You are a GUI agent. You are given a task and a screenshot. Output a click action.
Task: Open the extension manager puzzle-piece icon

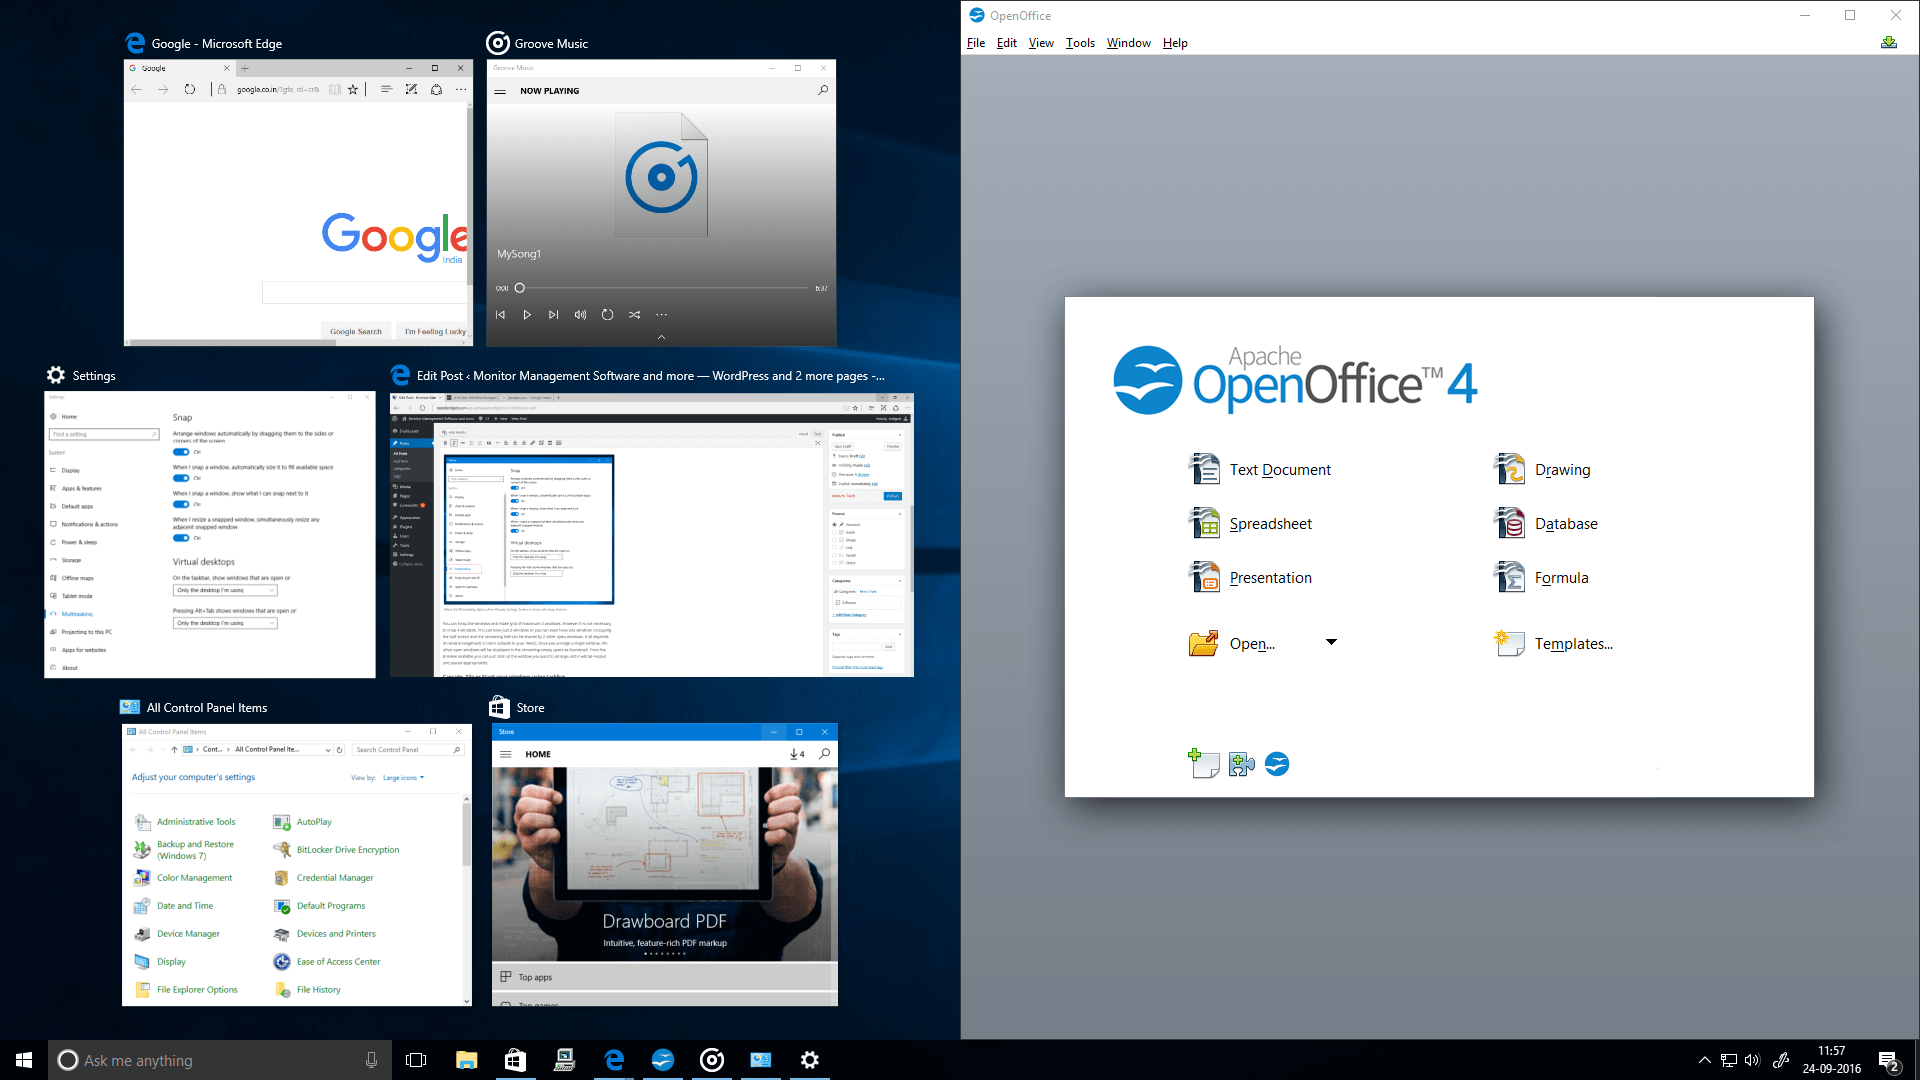click(1240, 763)
